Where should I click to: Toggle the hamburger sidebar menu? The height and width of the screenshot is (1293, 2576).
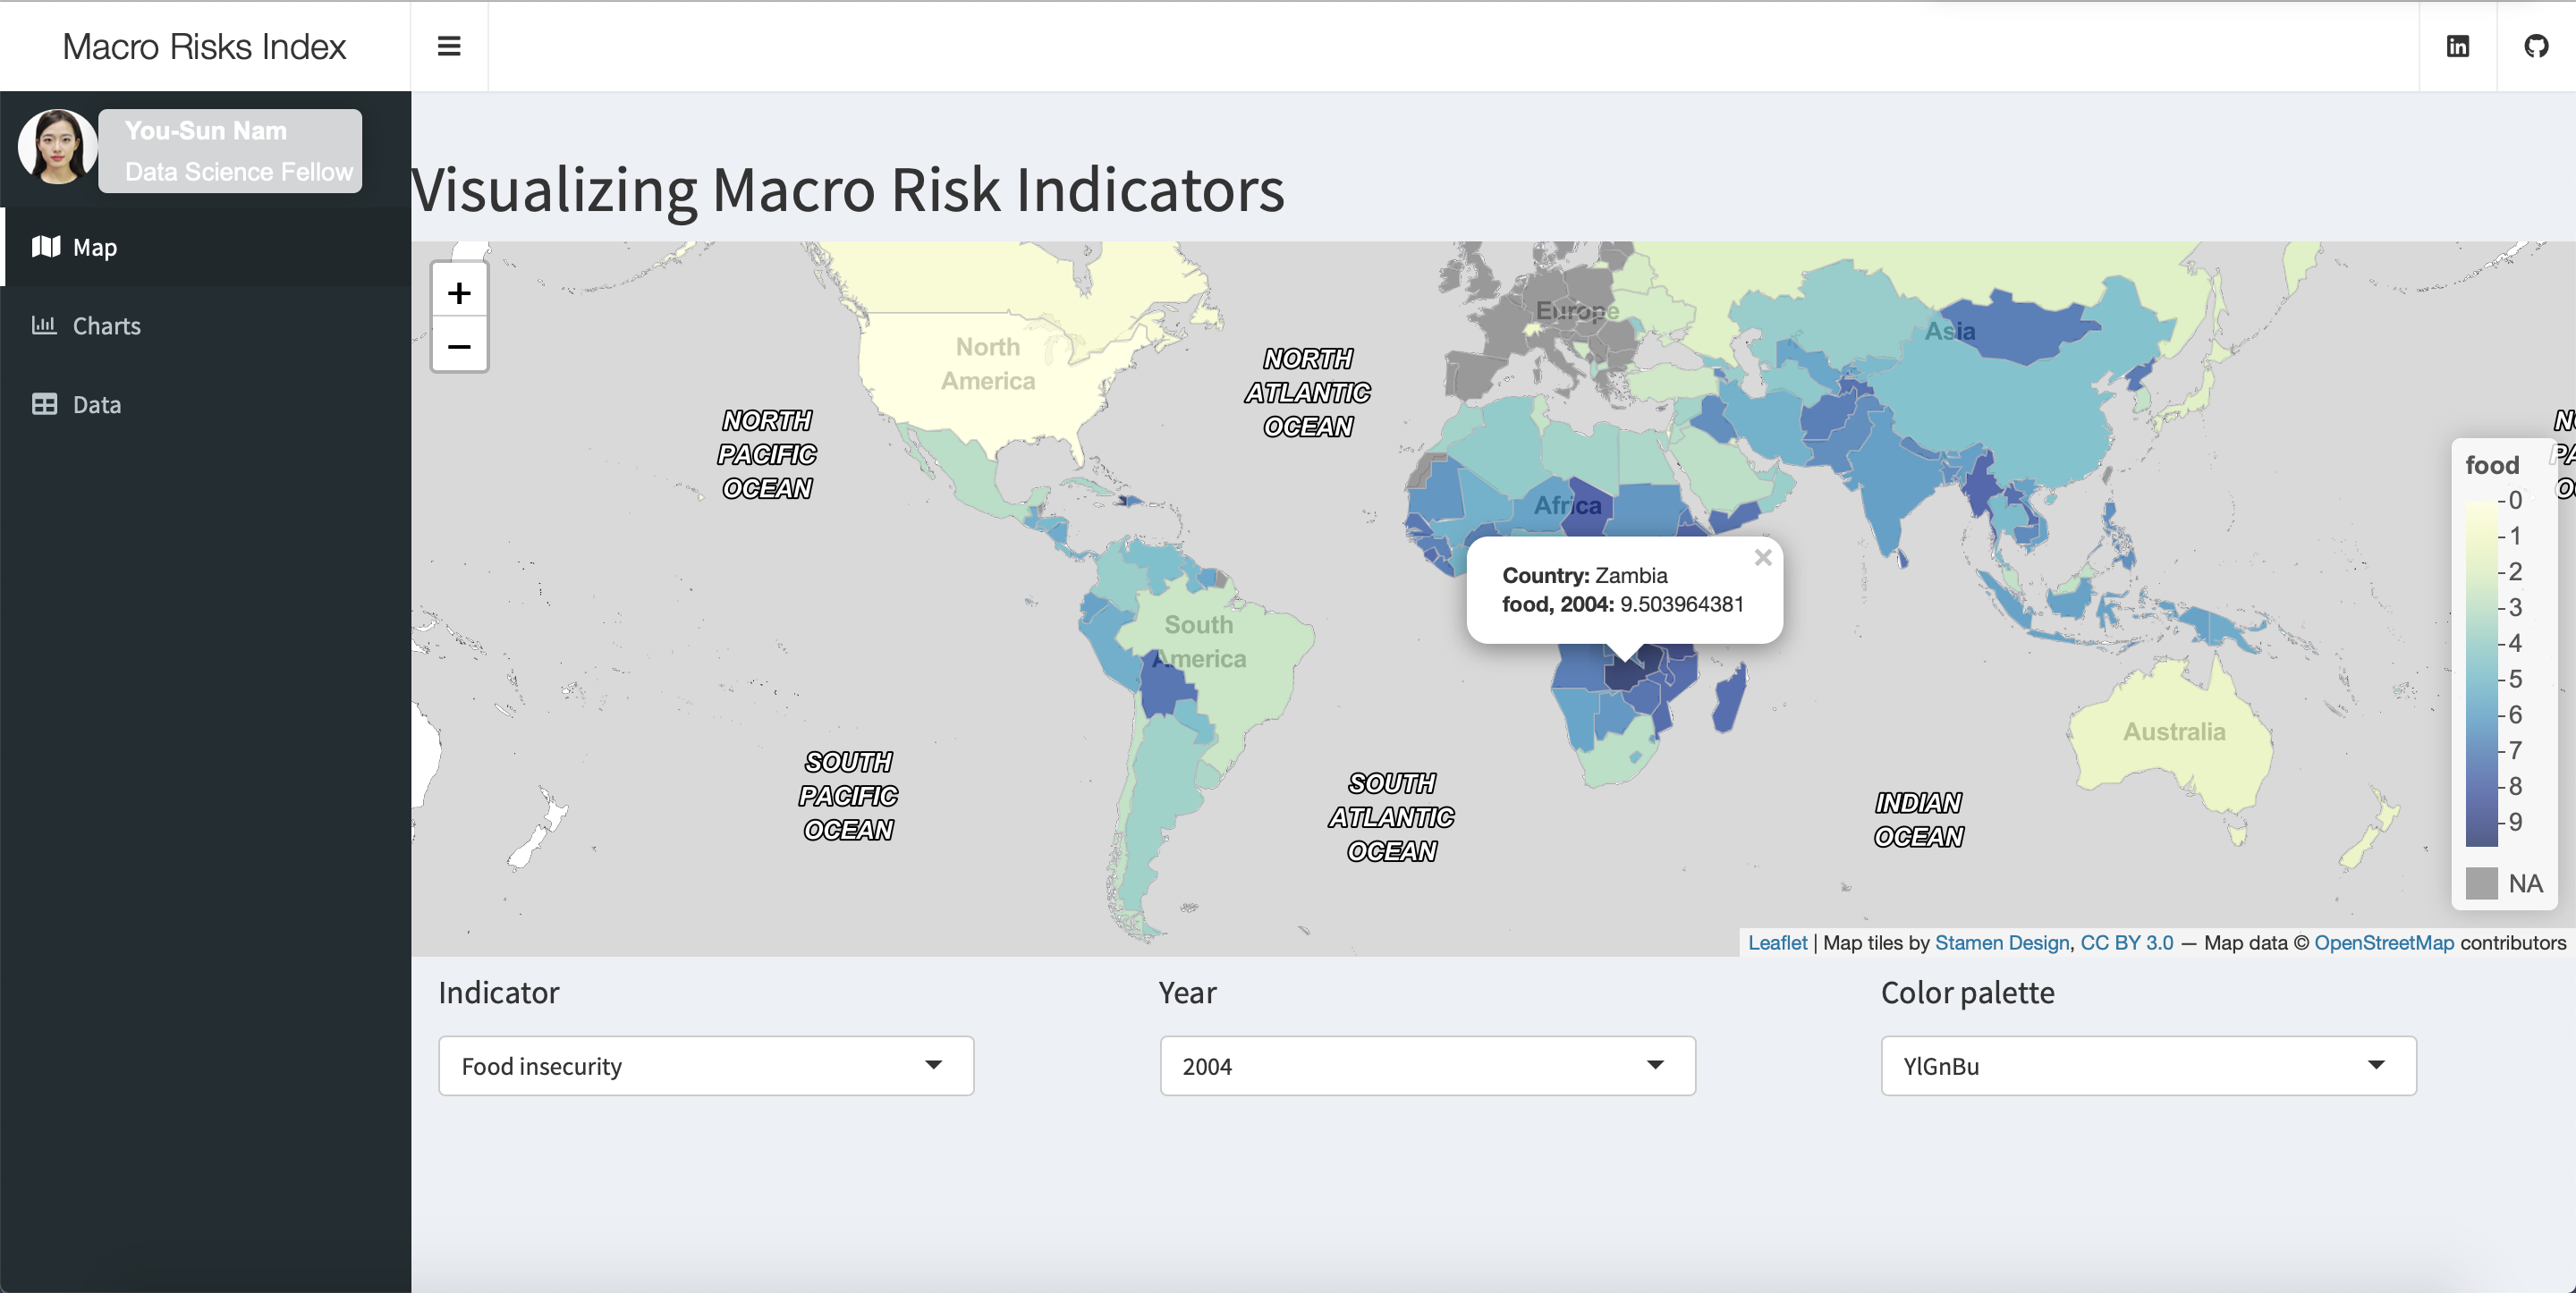coord(449,46)
